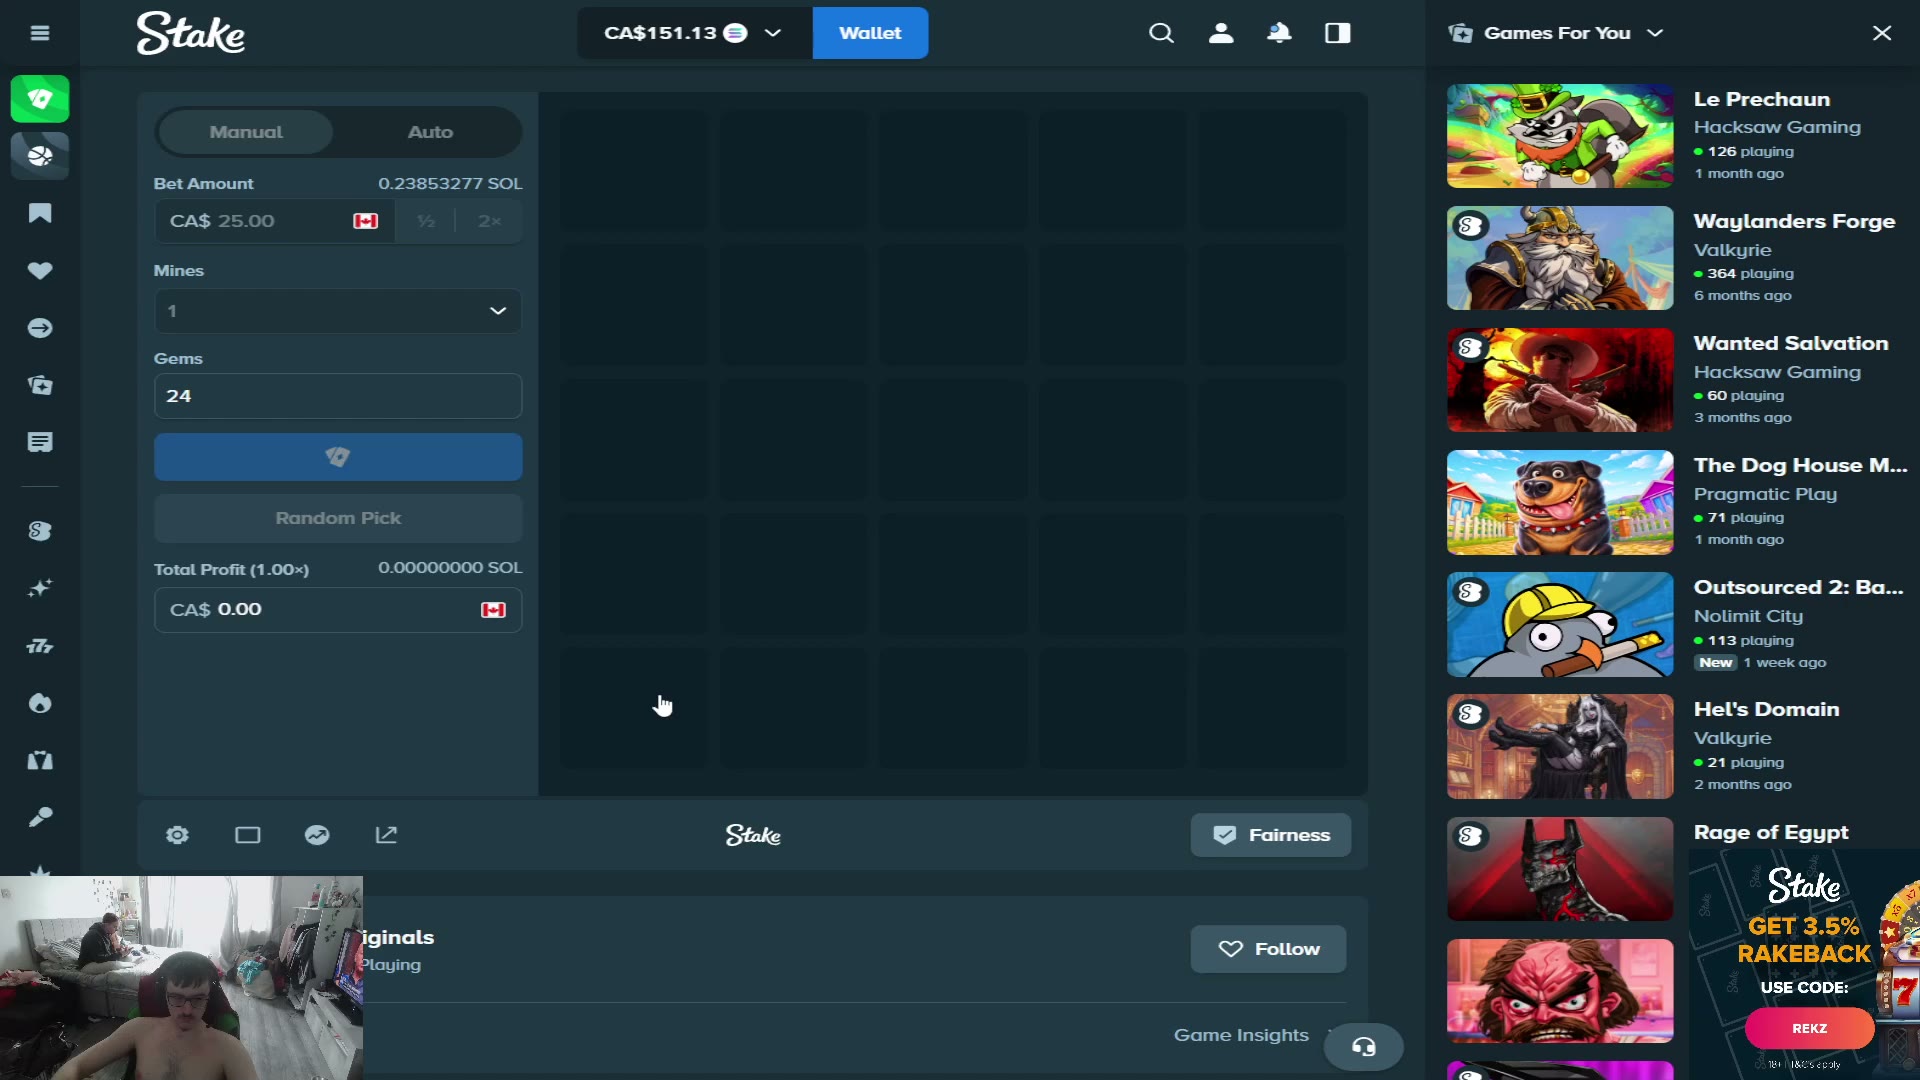Screen dimensions: 1920x1080
Task: Open the user profile icon
Action: 1221,33
